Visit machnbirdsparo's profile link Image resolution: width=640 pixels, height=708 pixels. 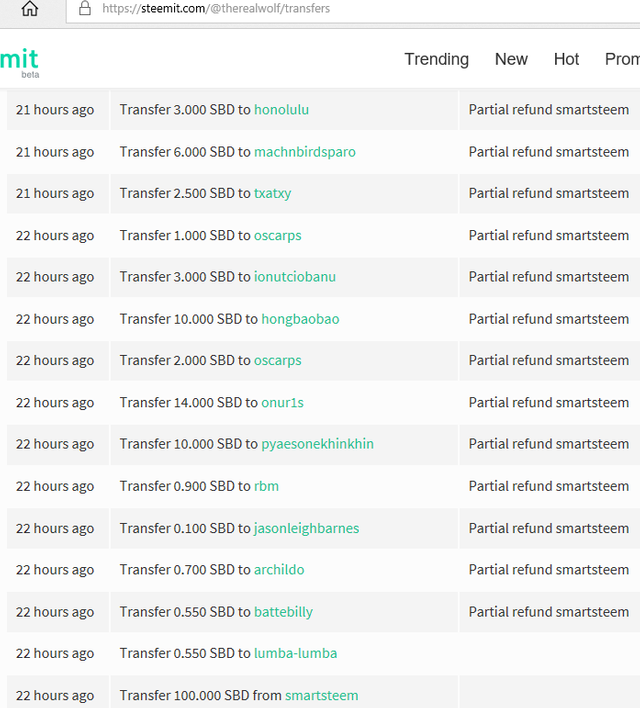pyautogui.click(x=305, y=152)
